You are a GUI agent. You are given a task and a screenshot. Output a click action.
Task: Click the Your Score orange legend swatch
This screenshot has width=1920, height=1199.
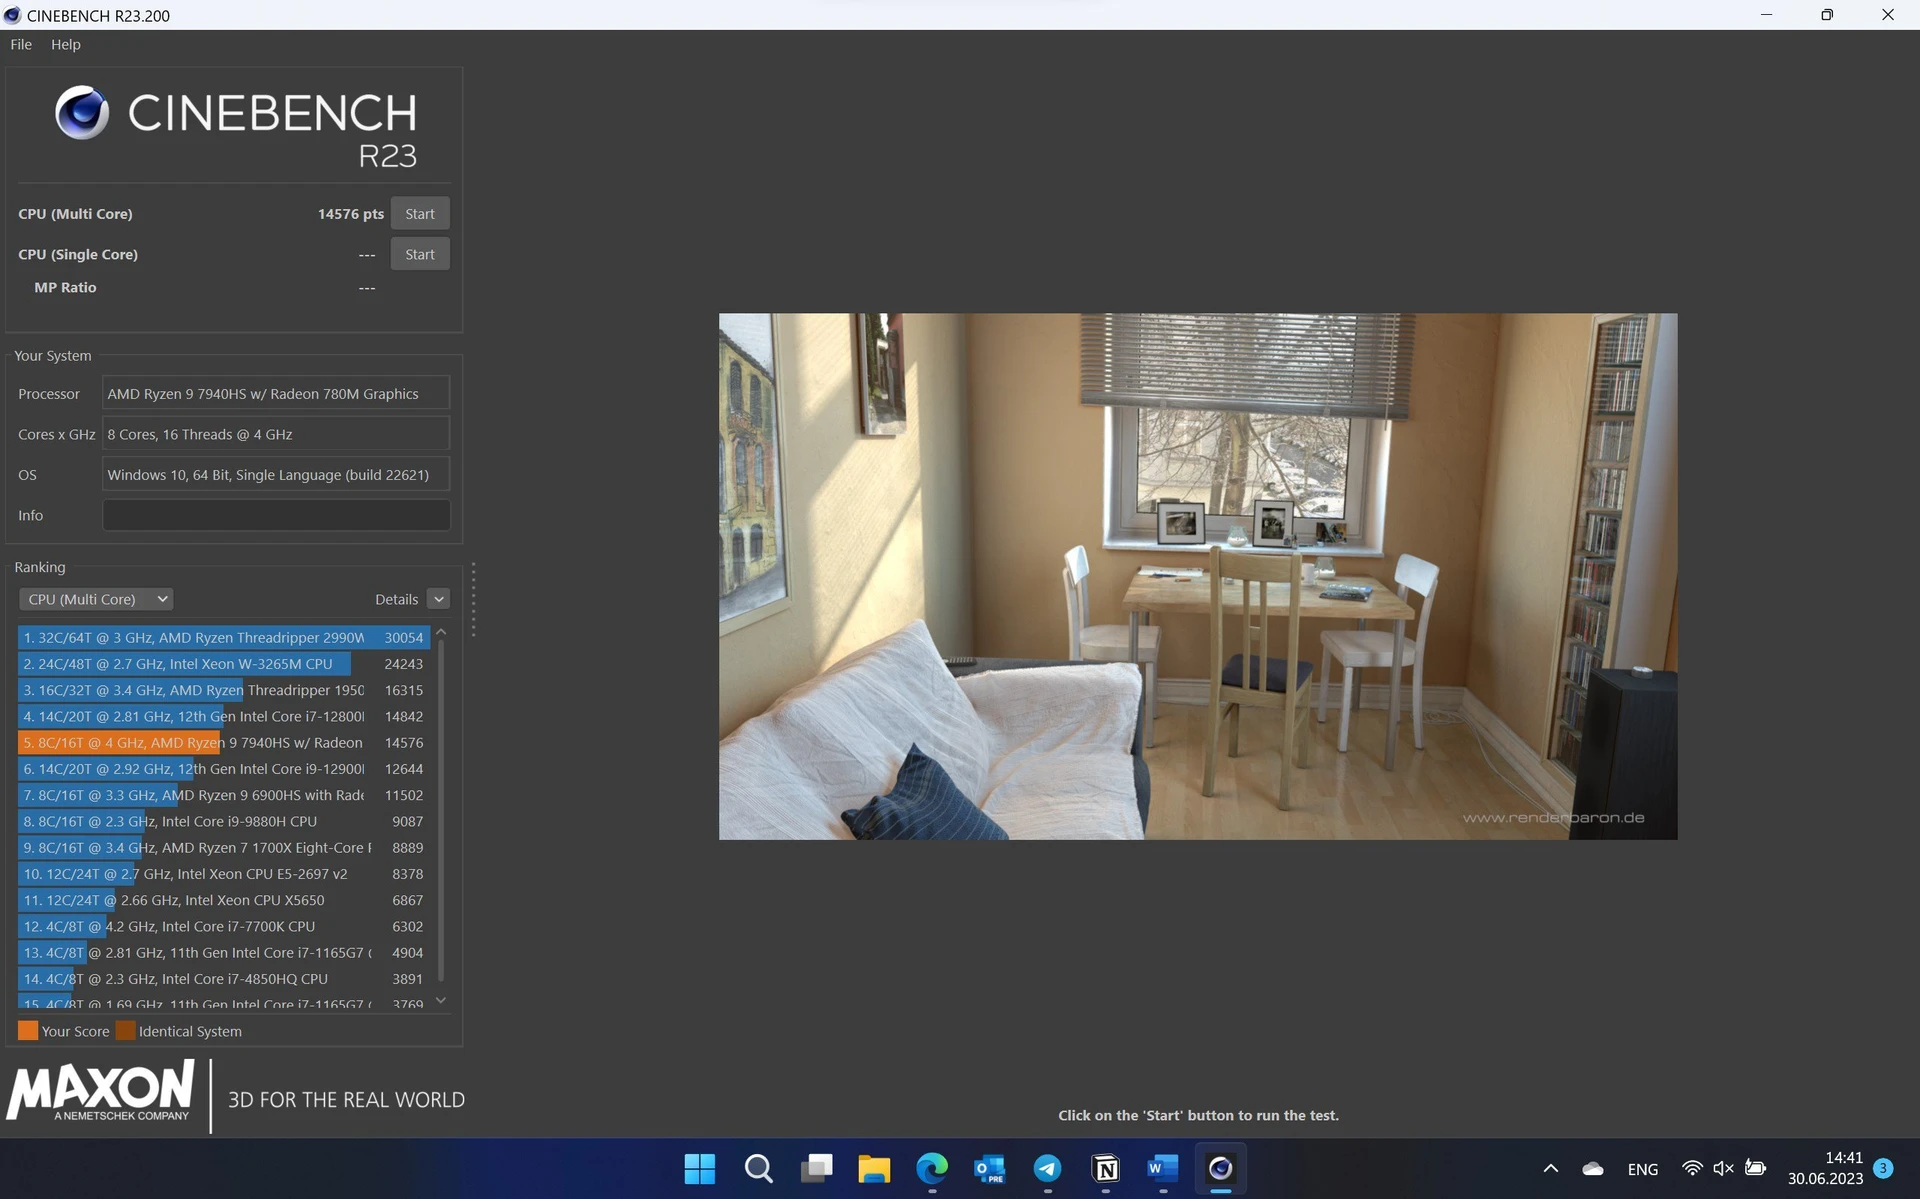click(28, 1031)
